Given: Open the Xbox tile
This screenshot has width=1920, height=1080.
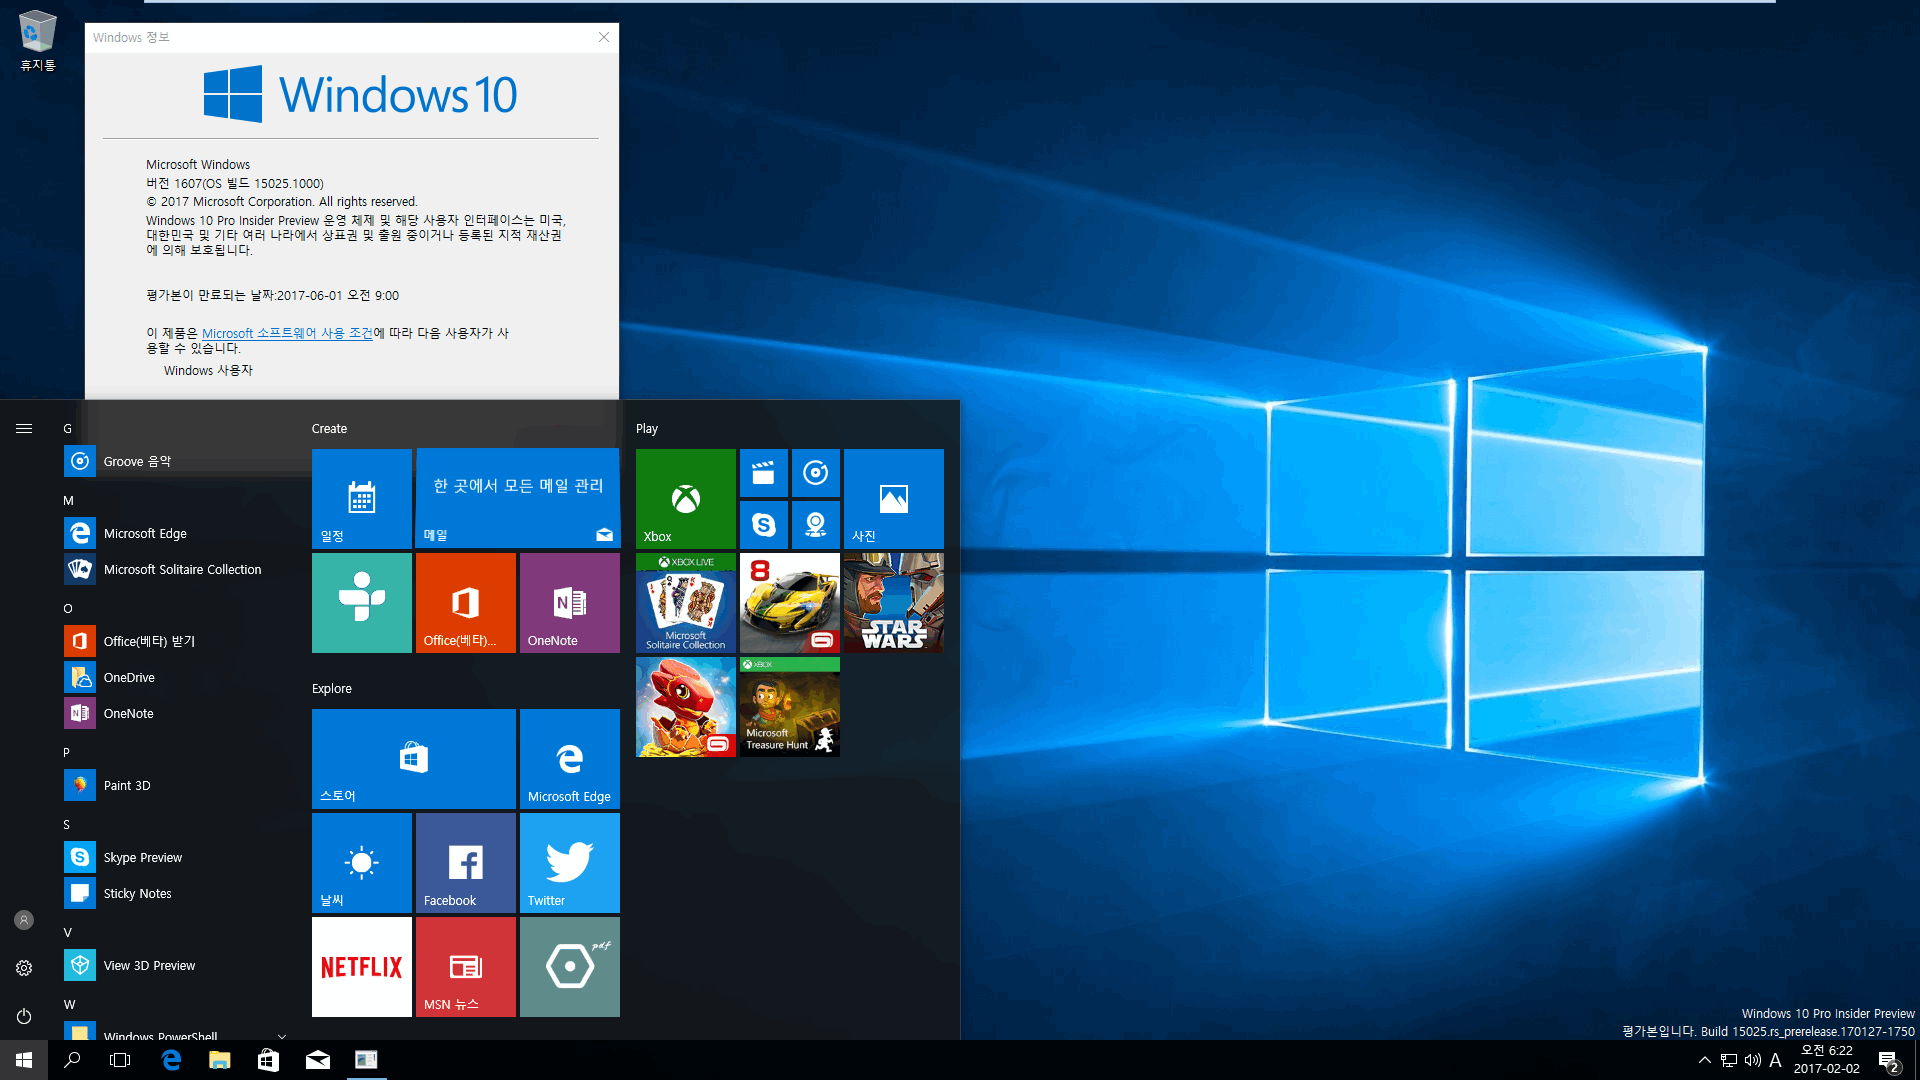Looking at the screenshot, I should (x=686, y=498).
